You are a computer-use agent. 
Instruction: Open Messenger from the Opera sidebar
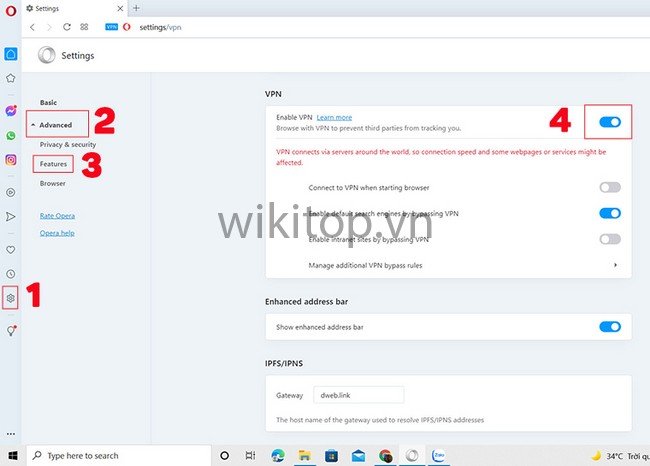pyautogui.click(x=10, y=111)
